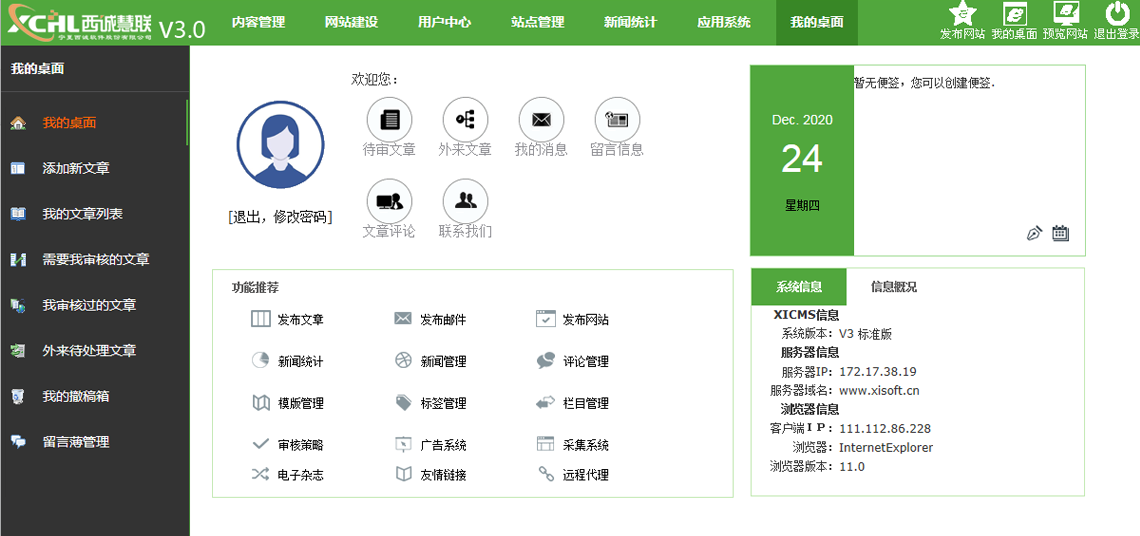Click the 发布网站 star icon in header
1140x536 pixels.
point(962,14)
